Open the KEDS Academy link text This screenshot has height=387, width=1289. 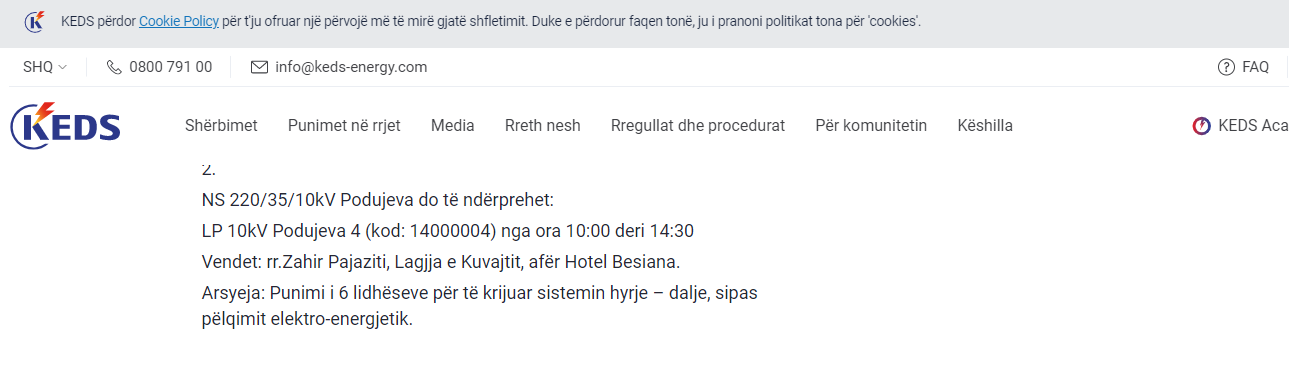[1253, 126]
